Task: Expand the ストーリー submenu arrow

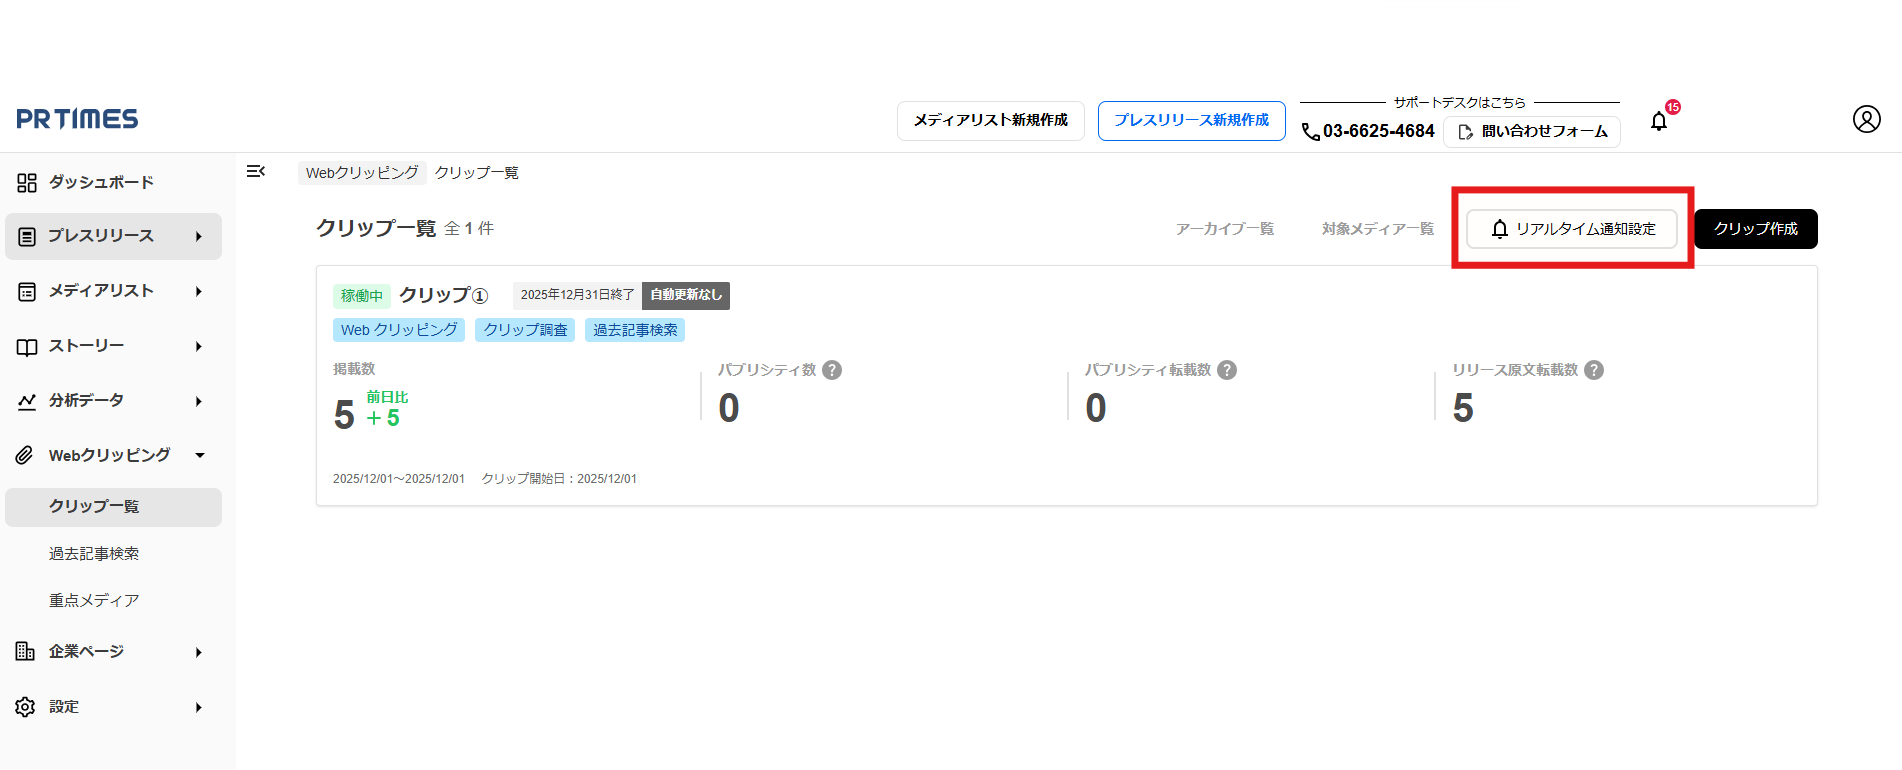Action: 199,347
